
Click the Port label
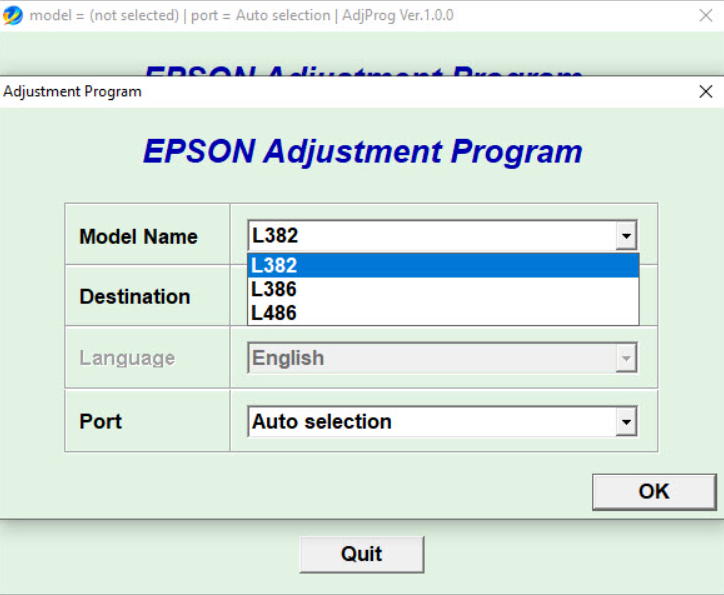[x=100, y=421]
